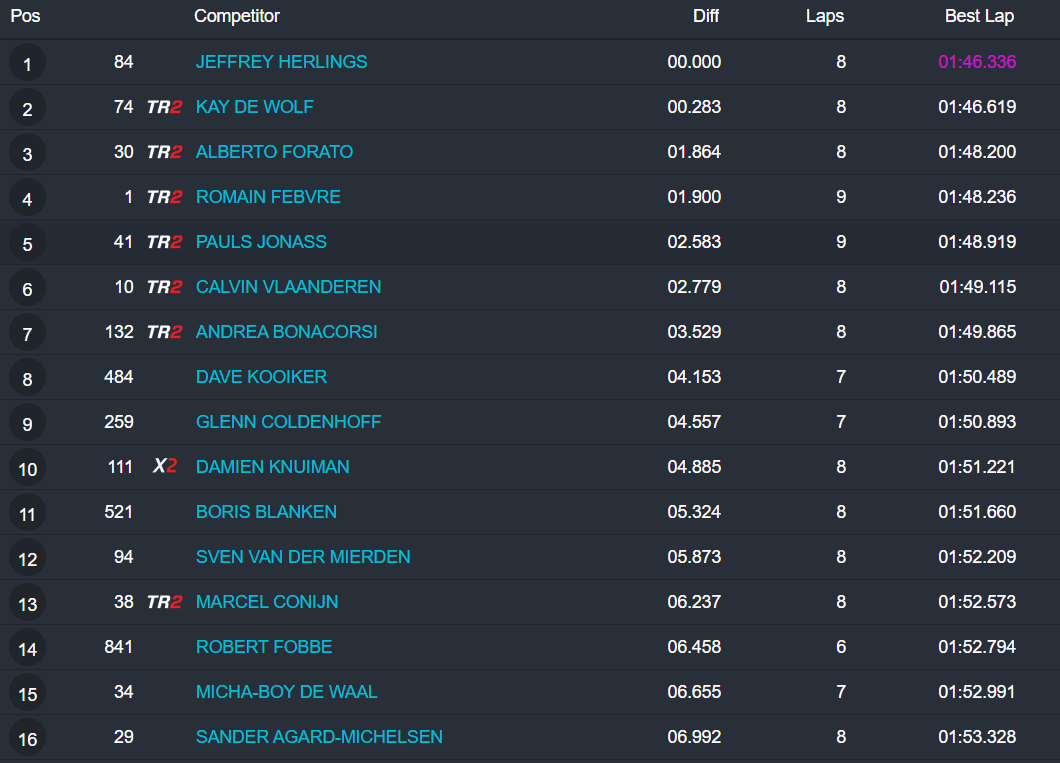Click the TR2 icon next to Alberto Forato
The image size is (1060, 763).
click(x=164, y=152)
